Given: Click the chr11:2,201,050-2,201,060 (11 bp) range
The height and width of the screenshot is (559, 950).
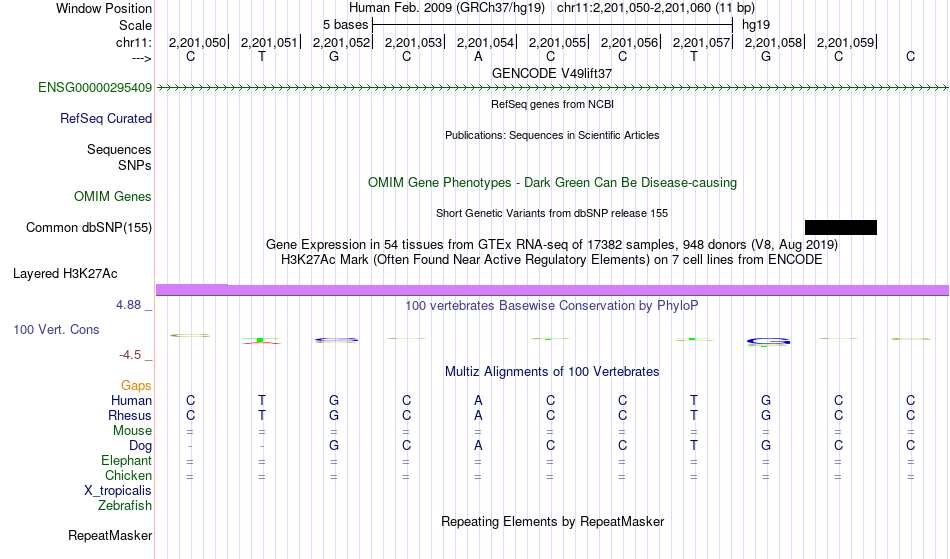Looking at the screenshot, I should pyautogui.click(x=656, y=8).
